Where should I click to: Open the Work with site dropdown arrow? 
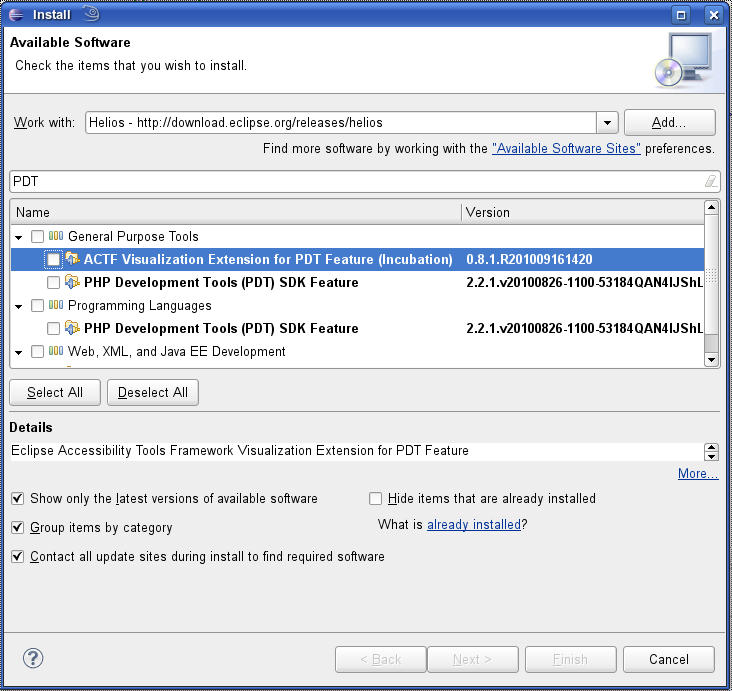(x=607, y=123)
